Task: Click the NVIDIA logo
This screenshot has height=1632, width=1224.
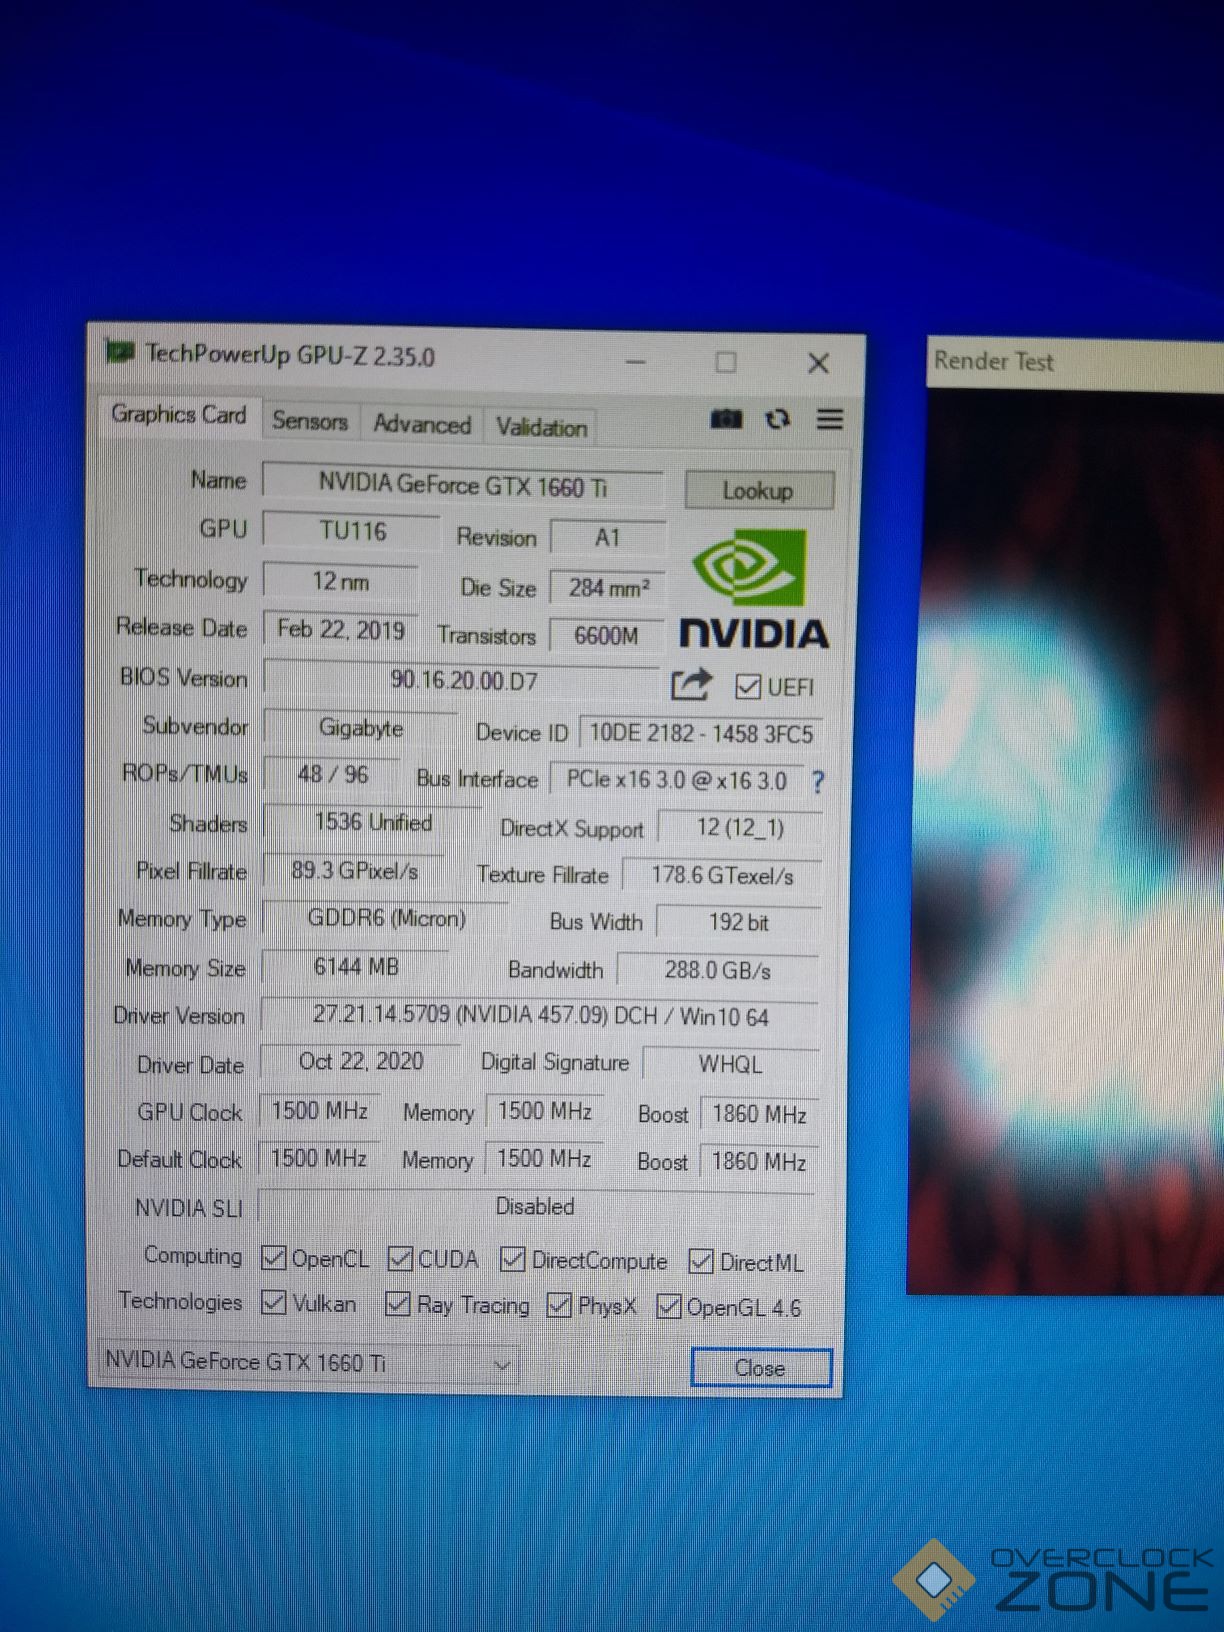Action: tap(755, 591)
